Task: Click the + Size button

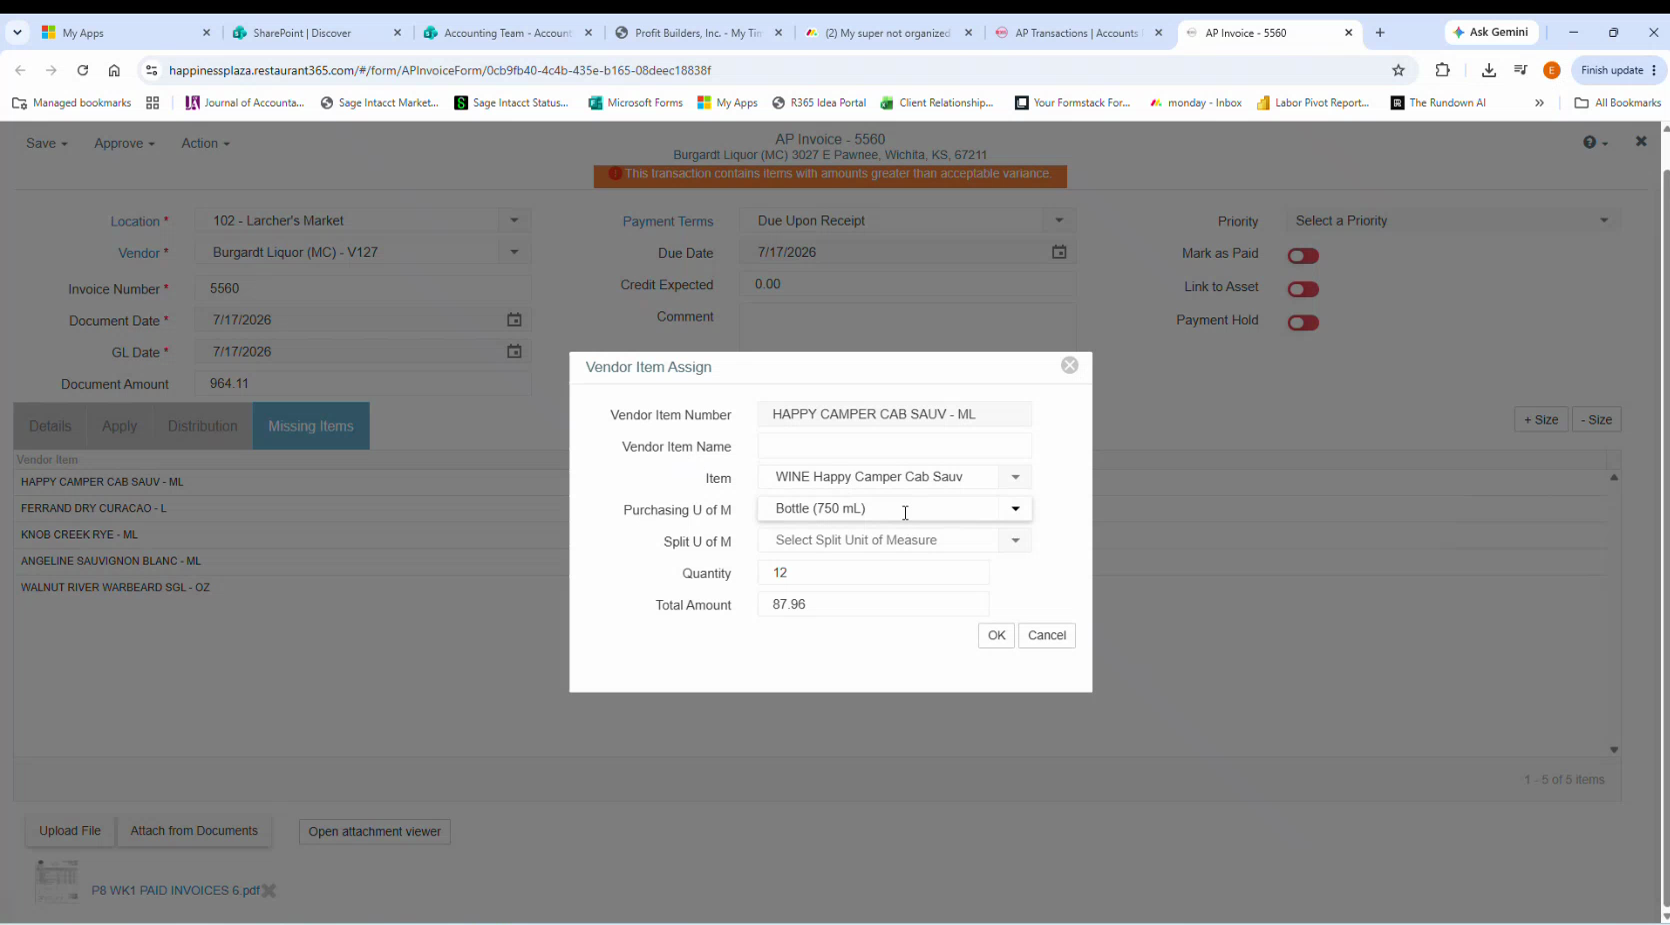Action: (x=1540, y=420)
